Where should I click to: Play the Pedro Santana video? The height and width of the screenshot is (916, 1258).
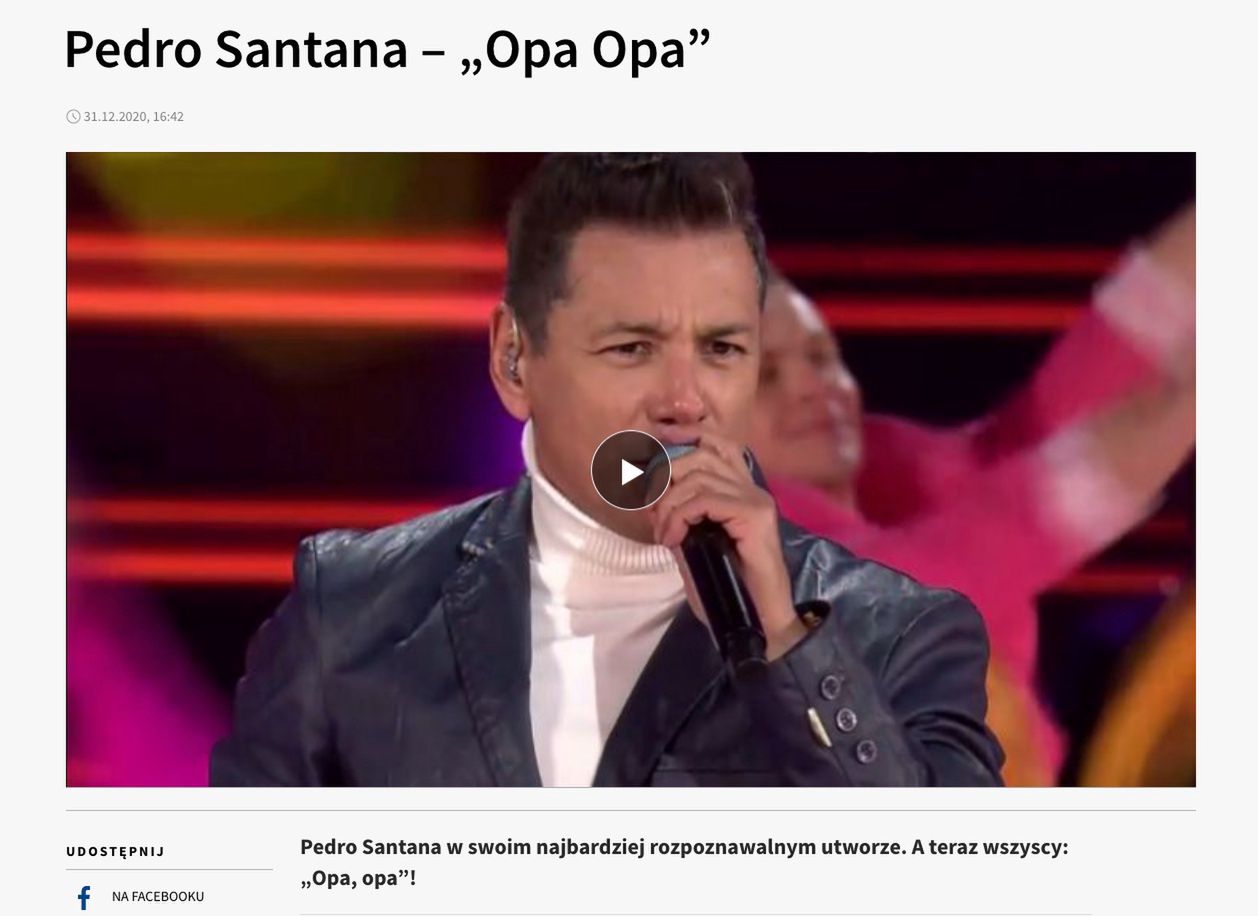click(630, 470)
